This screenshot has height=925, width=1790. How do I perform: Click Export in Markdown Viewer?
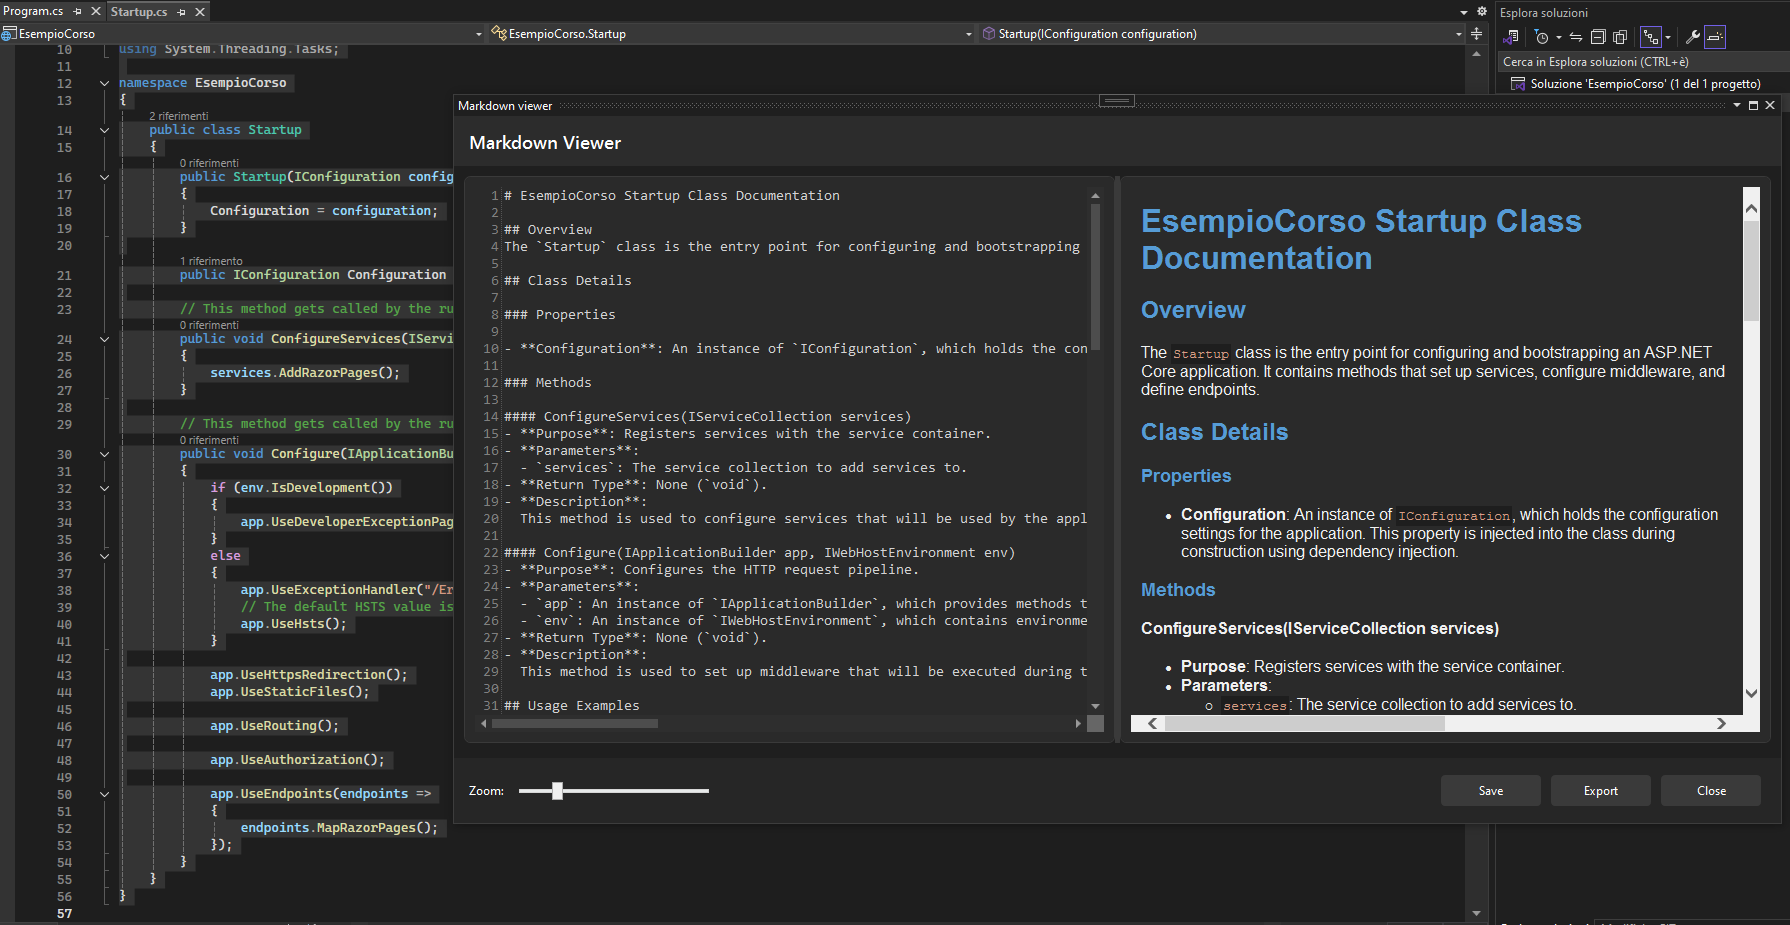[1601, 790]
